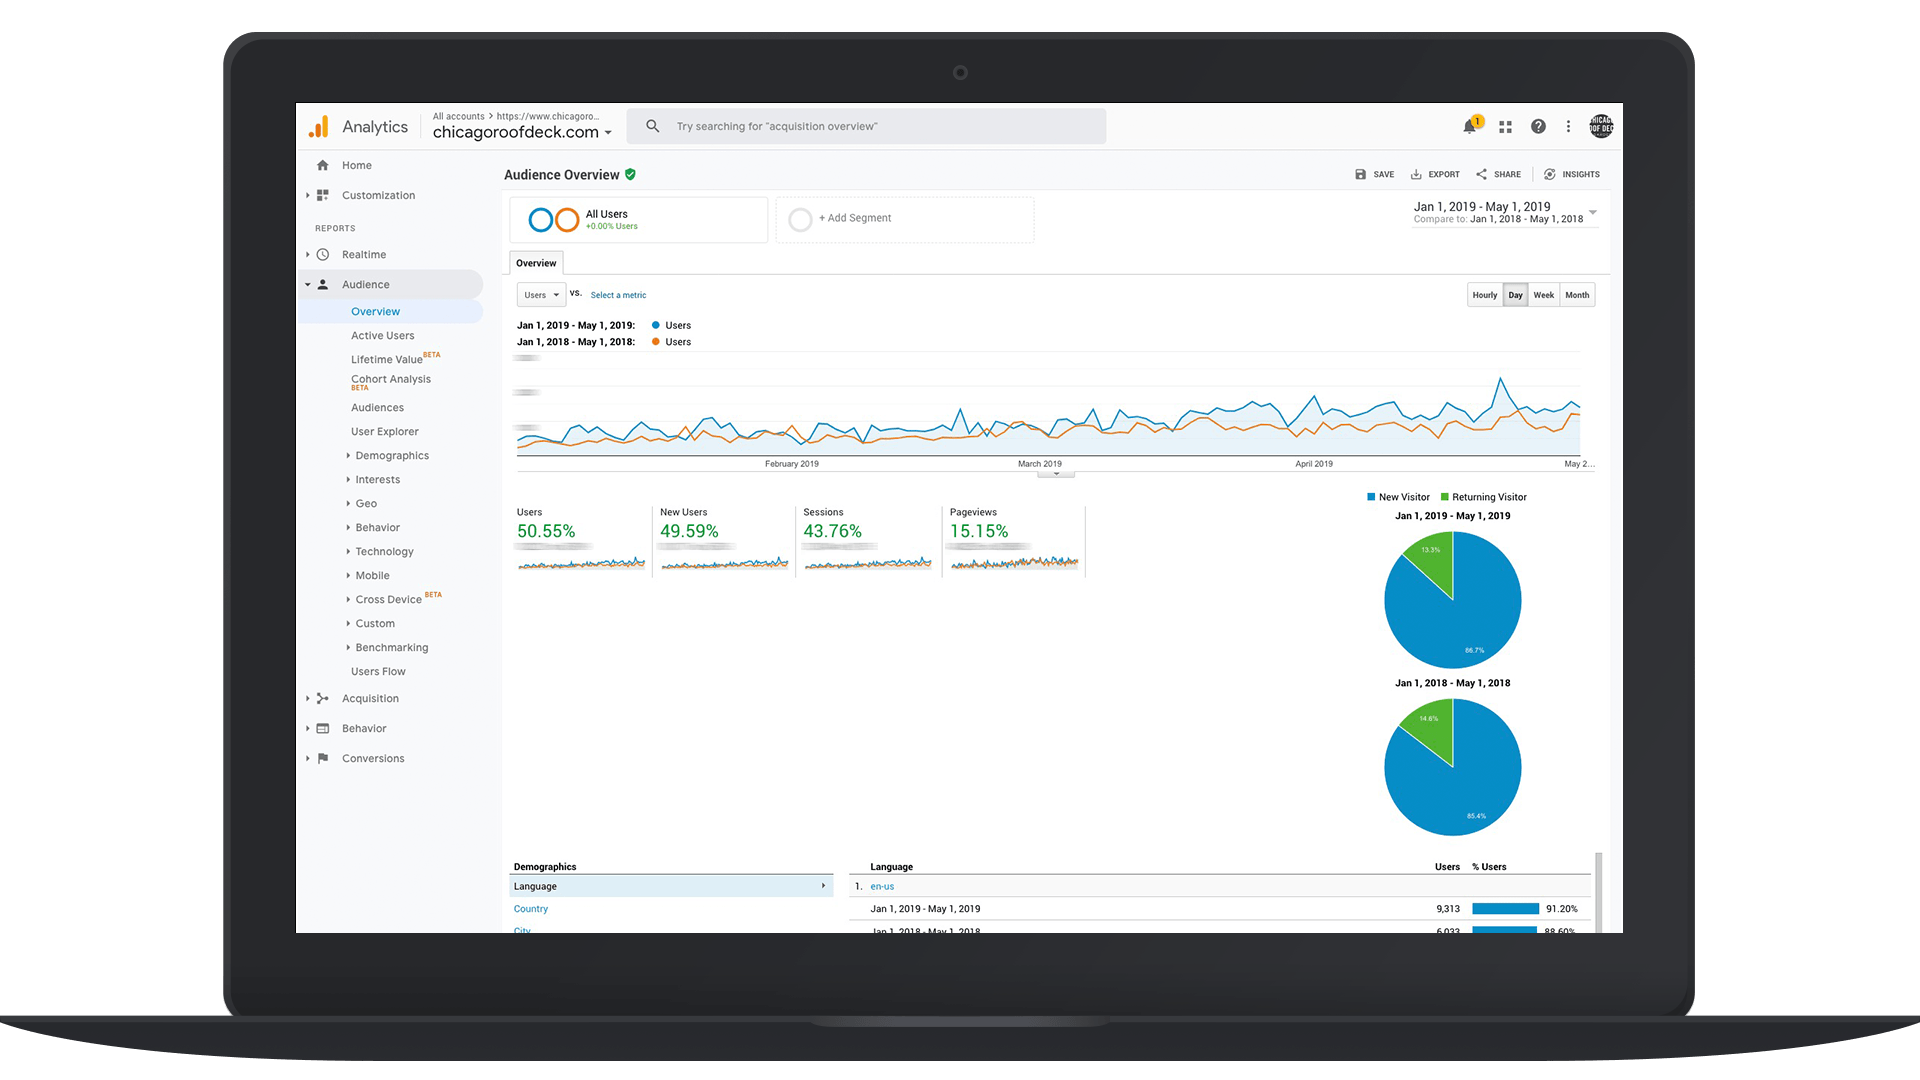
Task: Select the Language demographics row
Action: [671, 886]
